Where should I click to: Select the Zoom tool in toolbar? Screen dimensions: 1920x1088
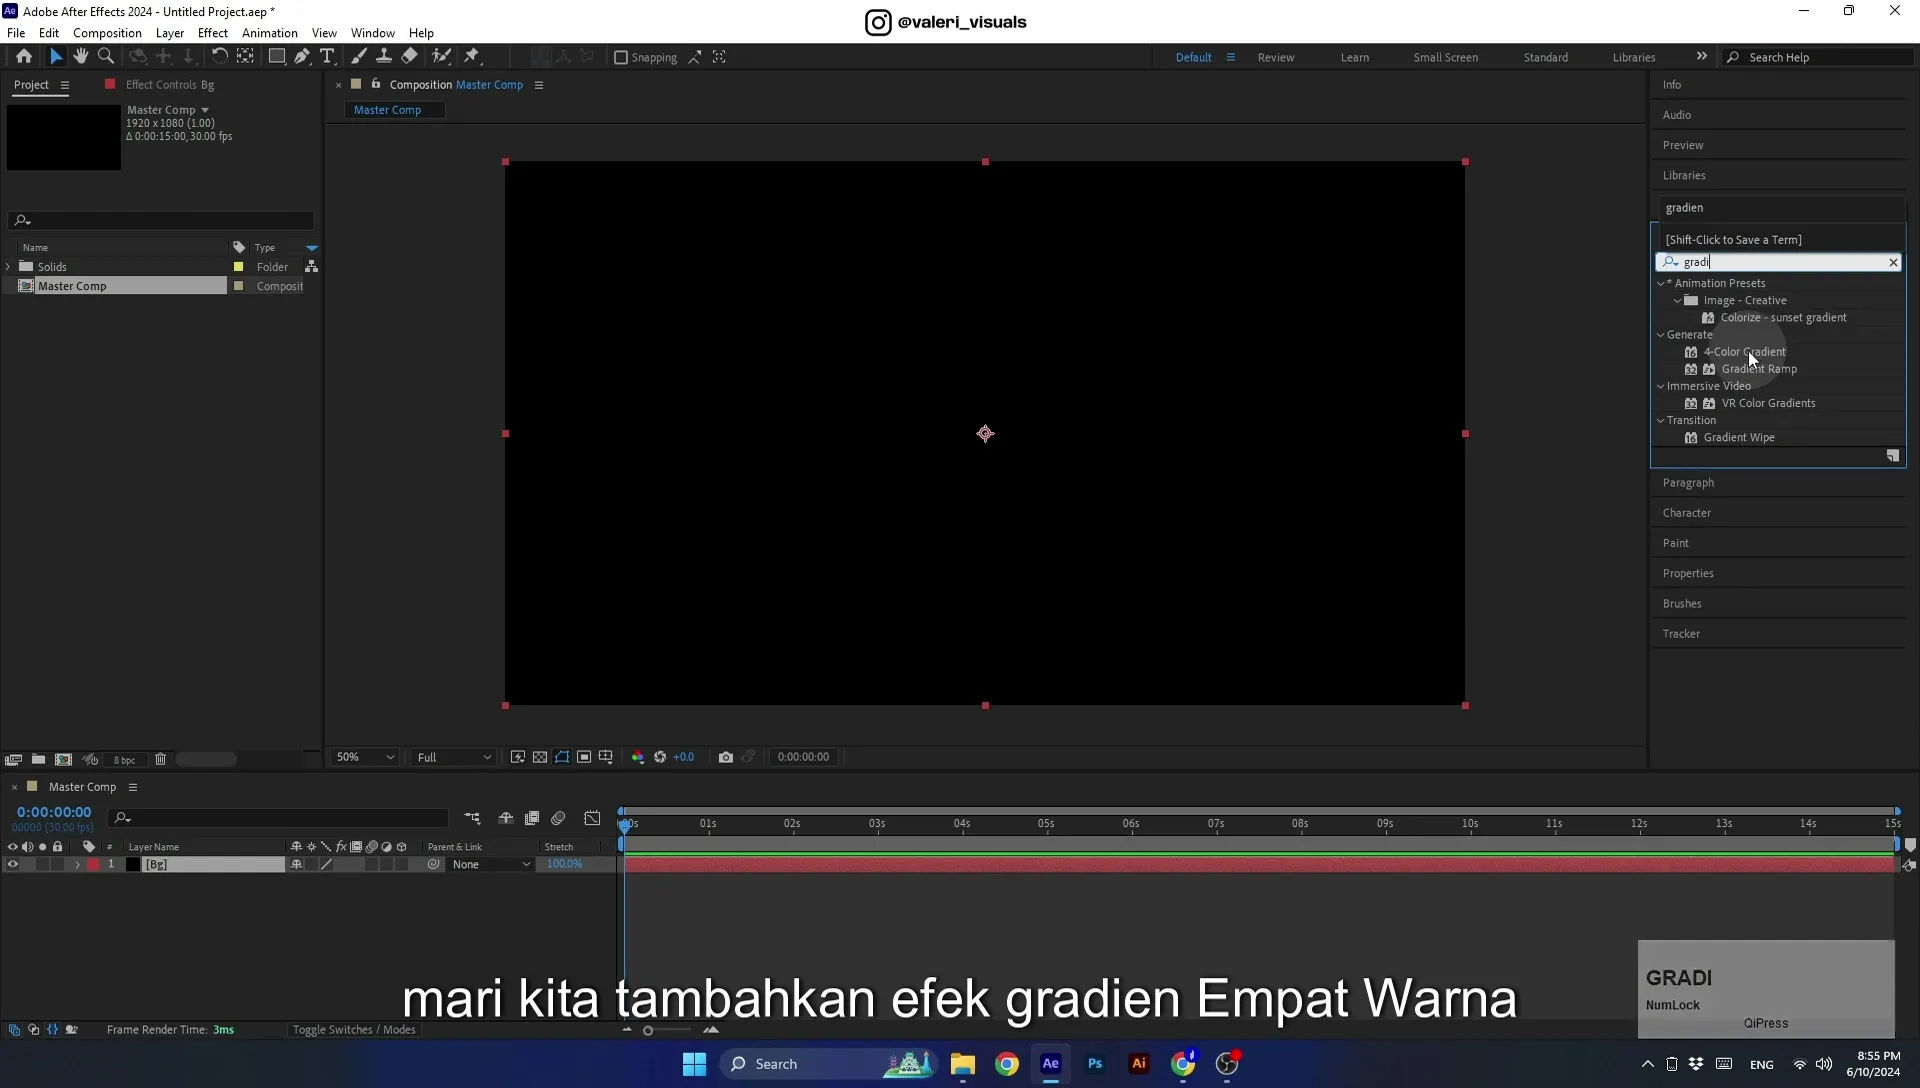[106, 57]
